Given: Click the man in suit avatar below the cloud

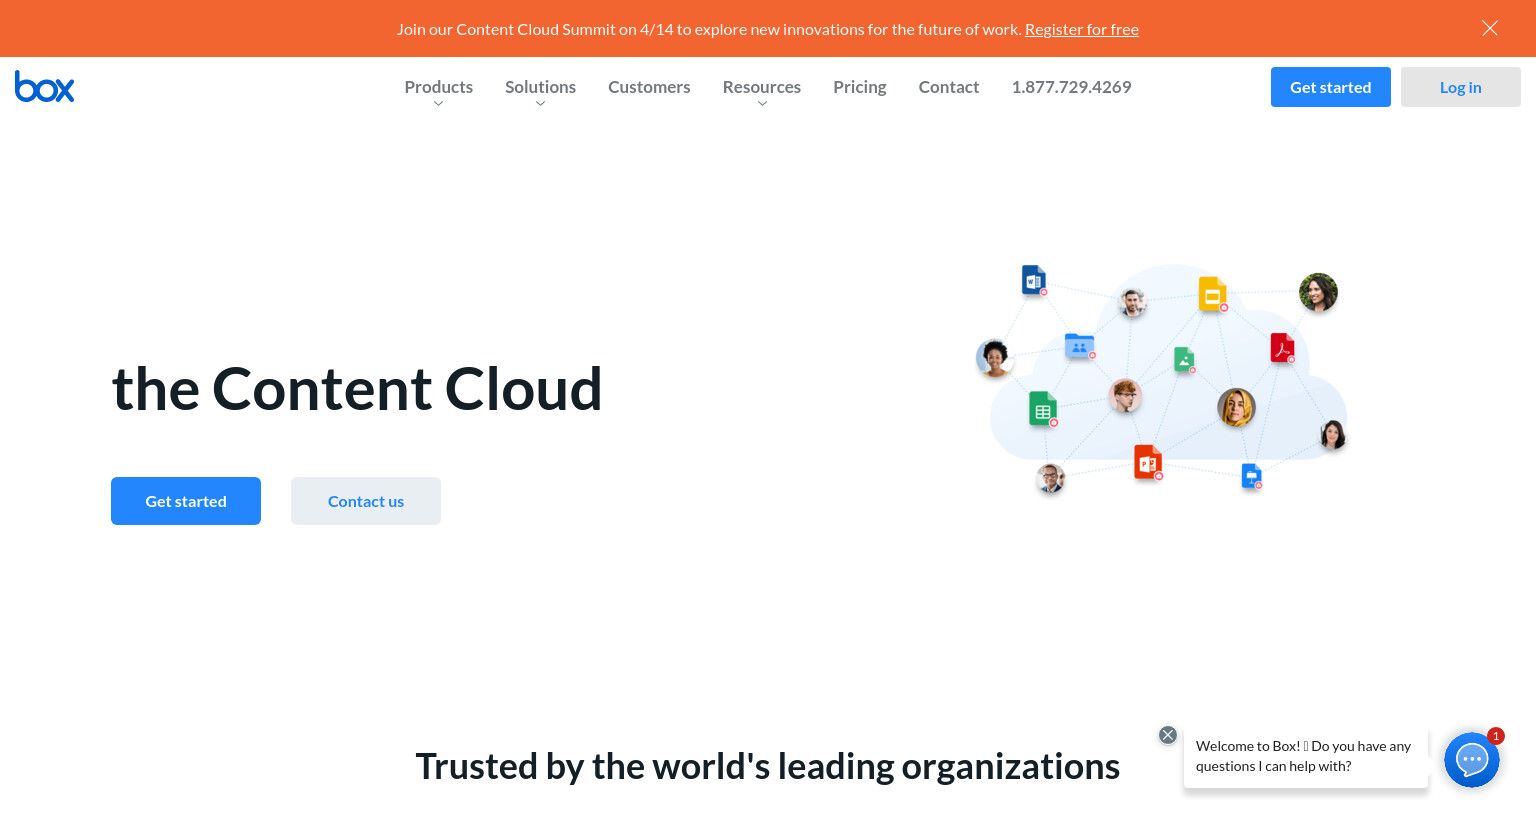Looking at the screenshot, I should [1050, 479].
